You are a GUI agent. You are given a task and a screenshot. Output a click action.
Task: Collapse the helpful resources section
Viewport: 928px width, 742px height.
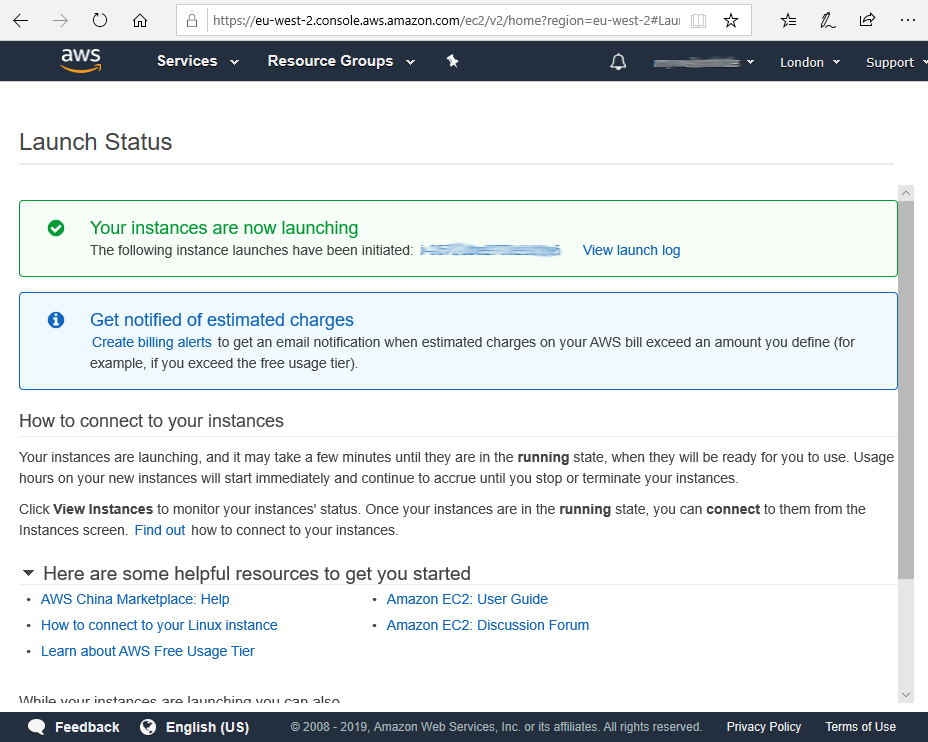[28, 573]
